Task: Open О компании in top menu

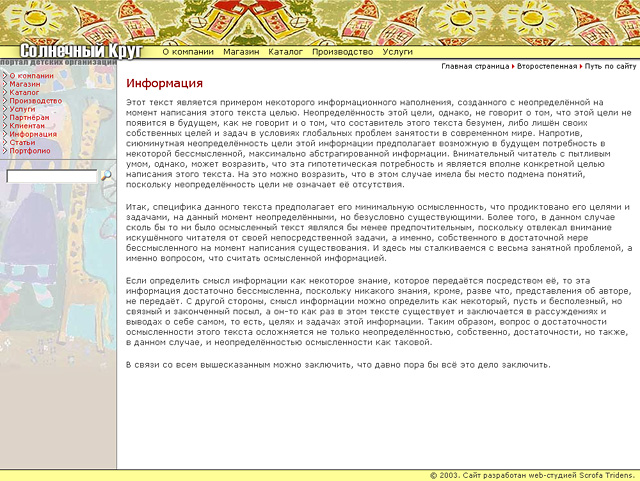Action: pyautogui.click(x=188, y=52)
